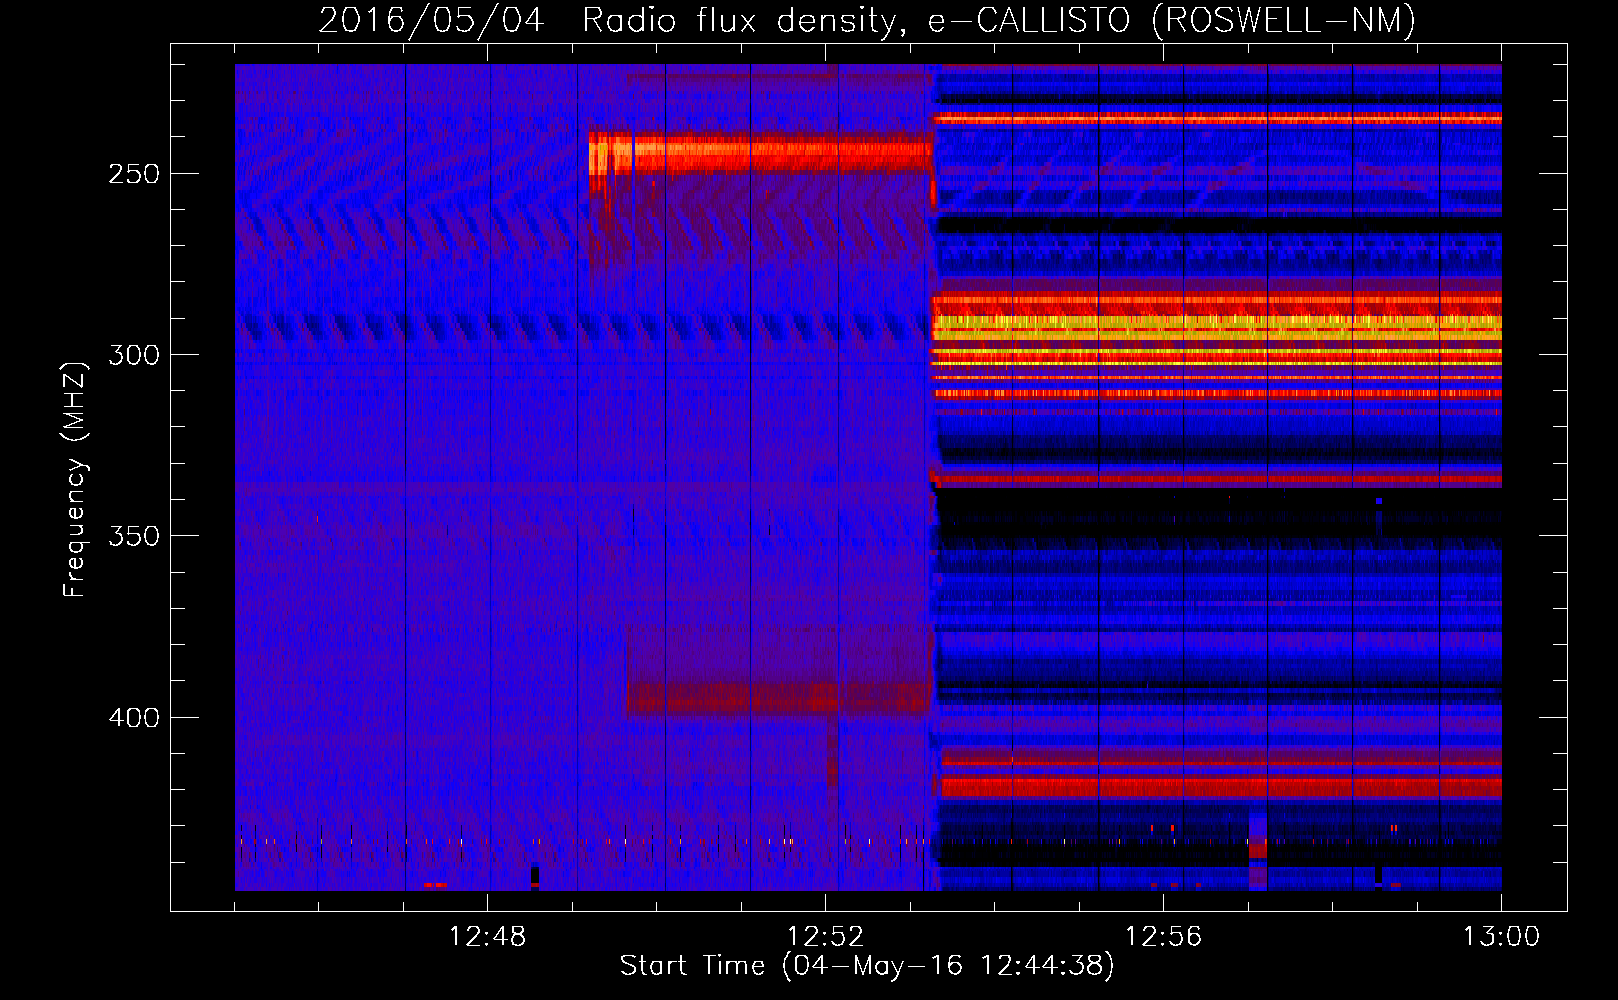Click the bright red burst band near 250 MHz
This screenshot has width=1618, height=1000.
760,153
